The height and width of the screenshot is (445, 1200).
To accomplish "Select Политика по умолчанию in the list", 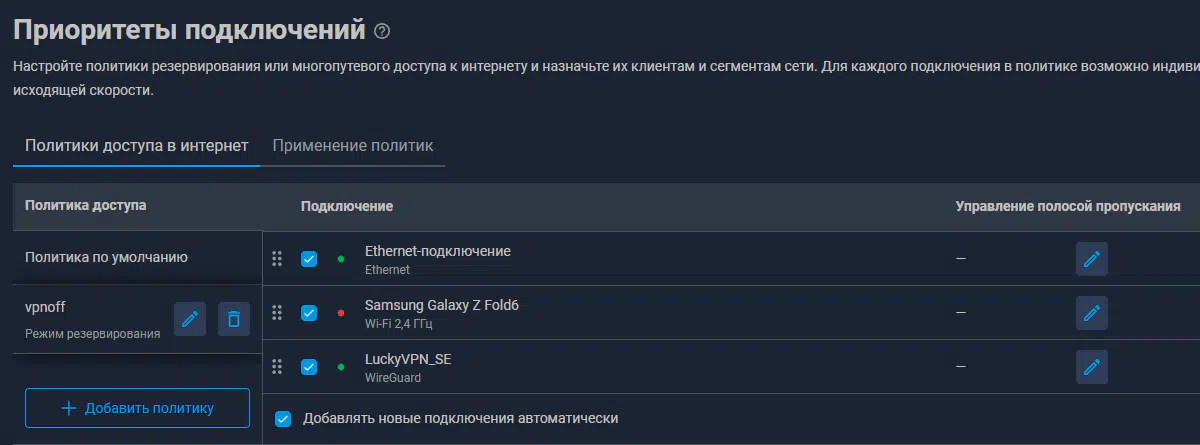I will pos(138,258).
